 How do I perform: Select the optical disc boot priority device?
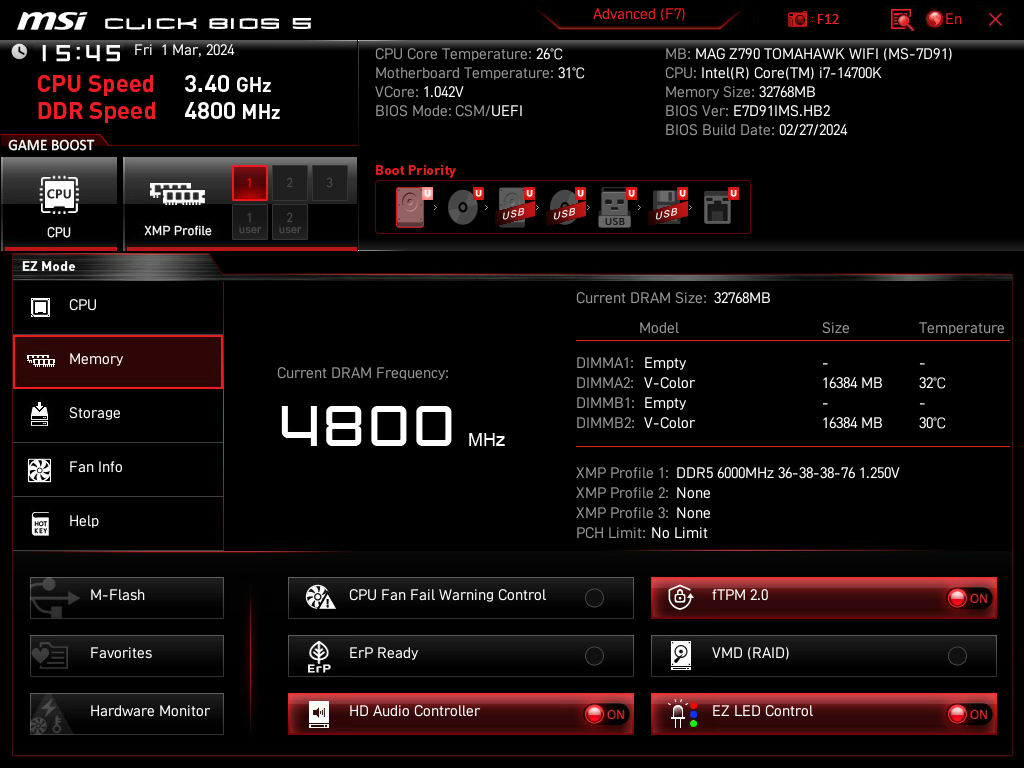pos(464,207)
